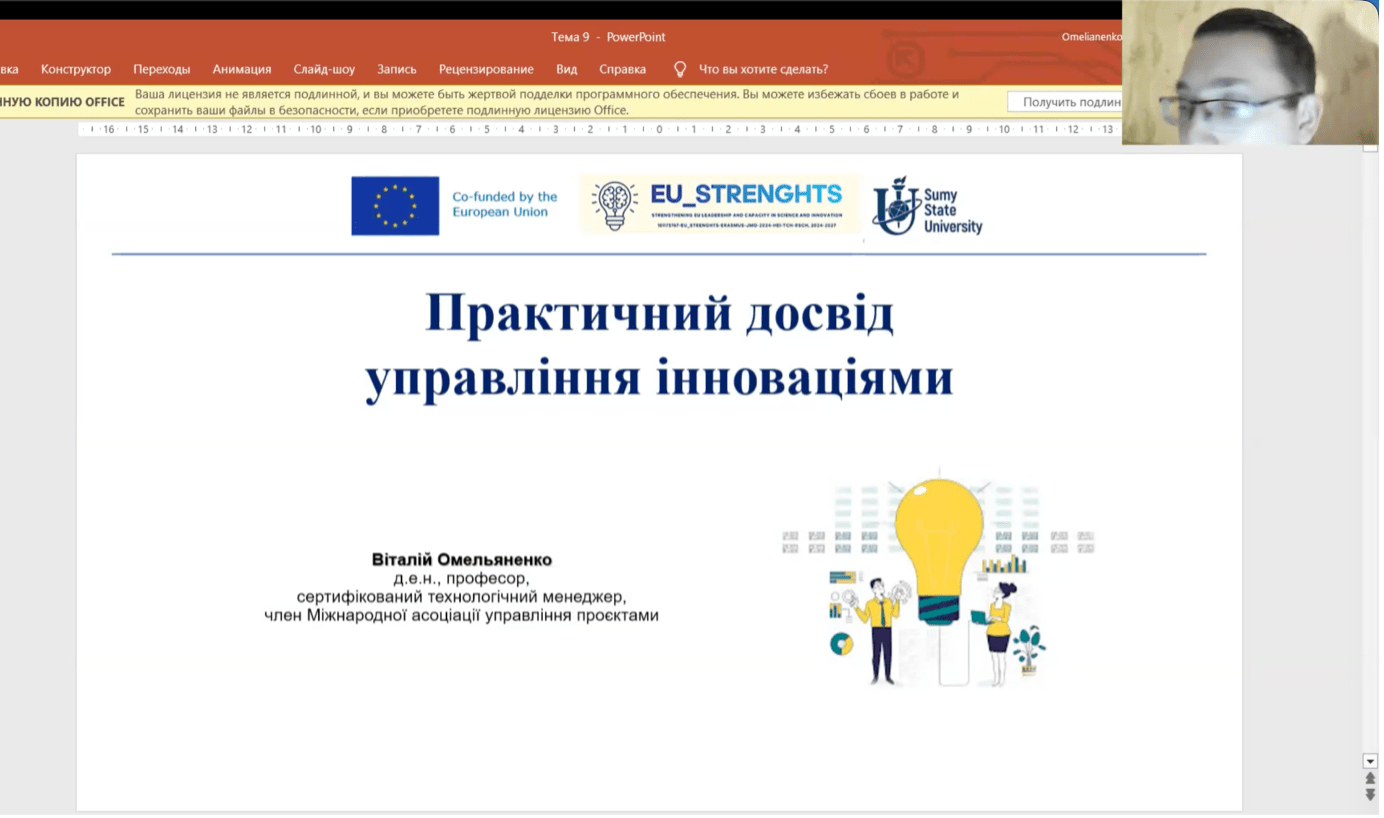Click the author name 'Віталій Омельяненко' text
This screenshot has height=818, width=1384.
(x=461, y=559)
